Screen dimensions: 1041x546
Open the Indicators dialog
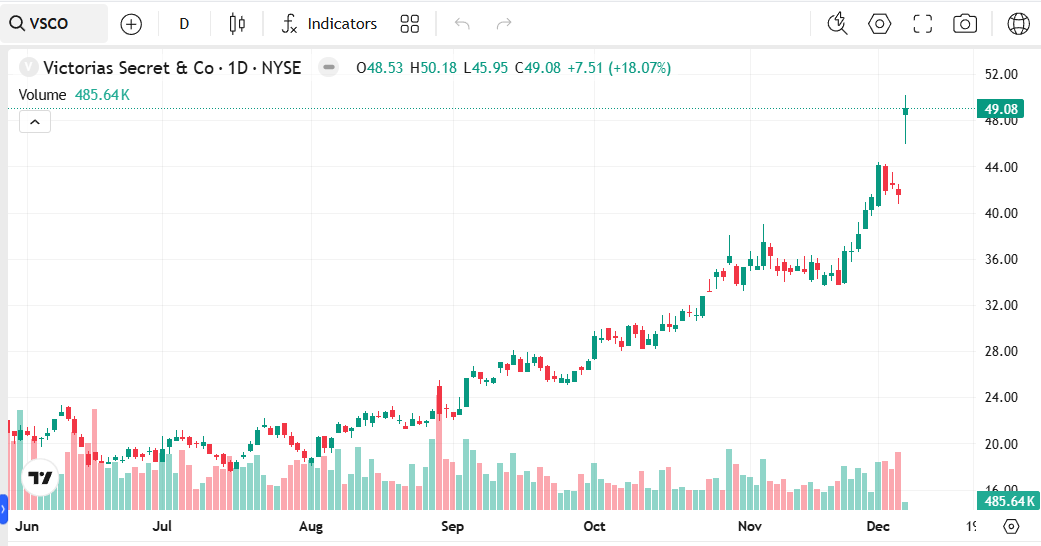point(329,25)
